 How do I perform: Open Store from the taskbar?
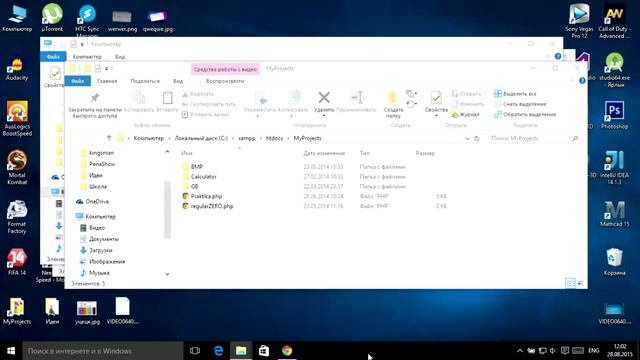264,351
